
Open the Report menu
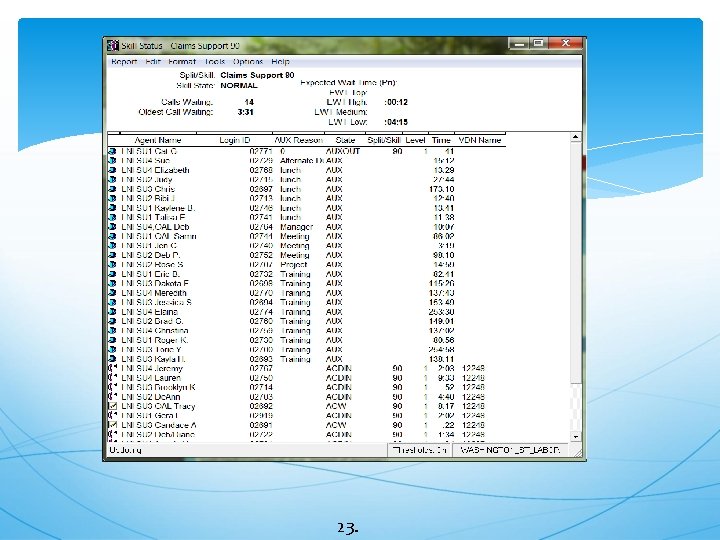pyautogui.click(x=124, y=62)
